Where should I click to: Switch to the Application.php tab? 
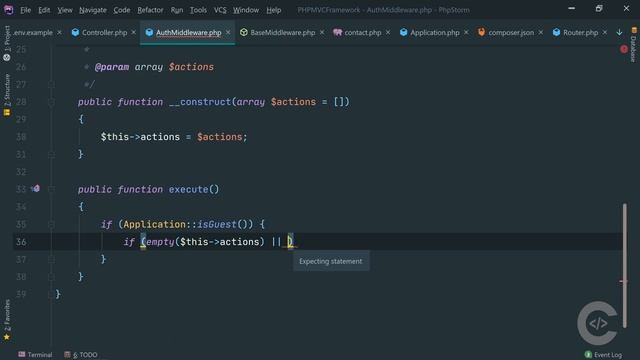[435, 33]
